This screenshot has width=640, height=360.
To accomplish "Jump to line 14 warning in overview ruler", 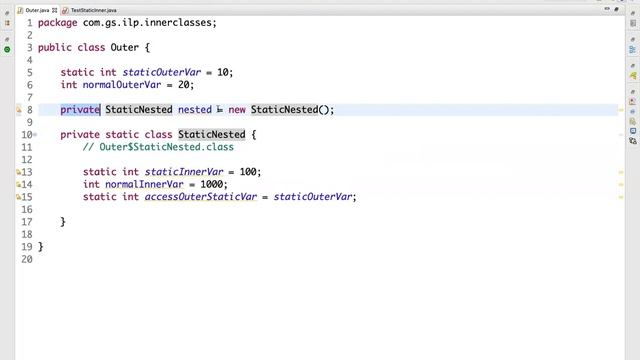I will point(621,184).
